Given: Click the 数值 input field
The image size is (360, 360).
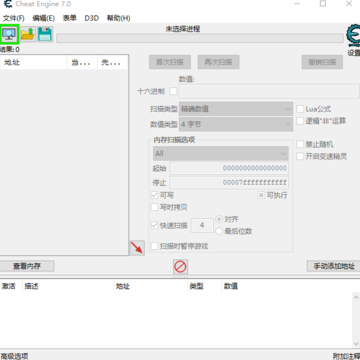Looking at the screenshot, I should [x=269, y=91].
